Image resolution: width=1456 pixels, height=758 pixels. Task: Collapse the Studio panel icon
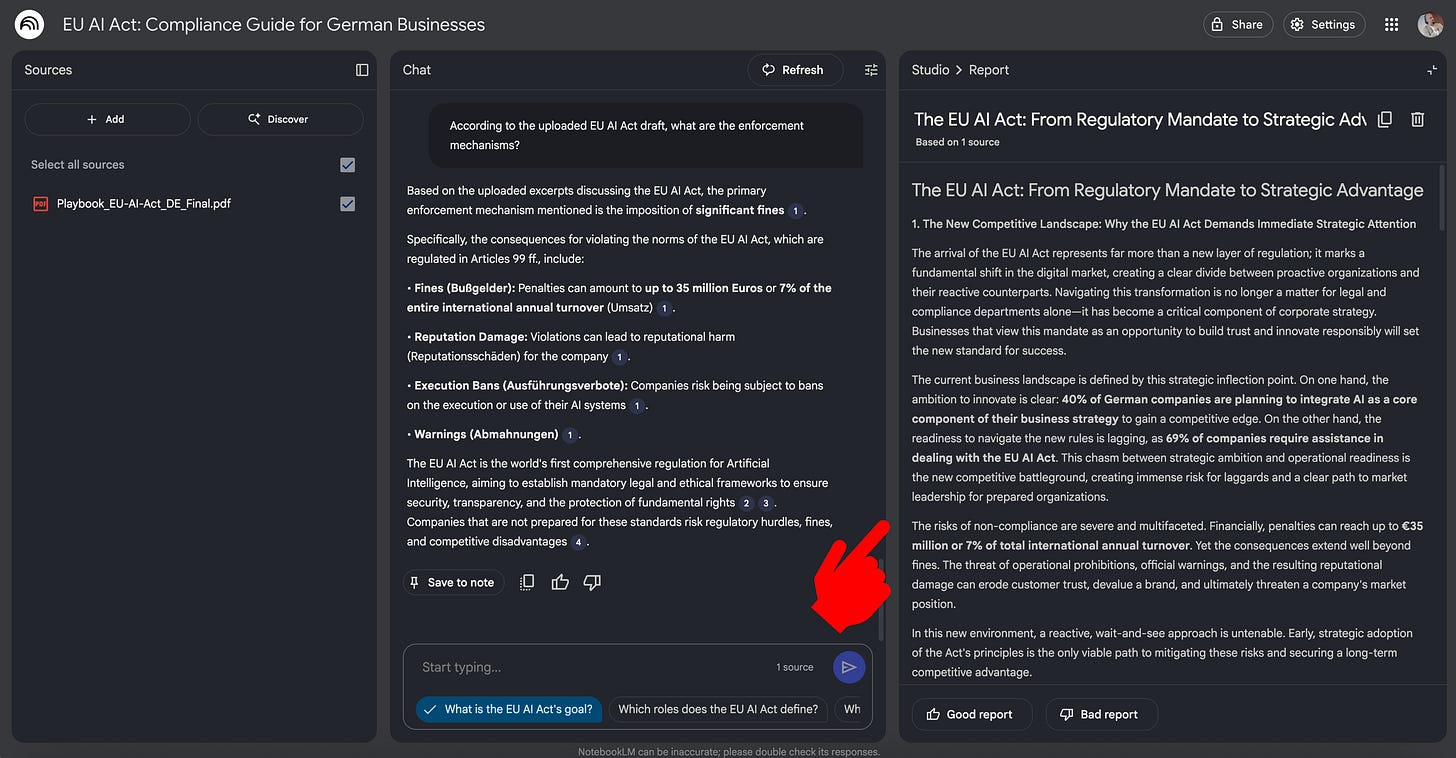1431,70
